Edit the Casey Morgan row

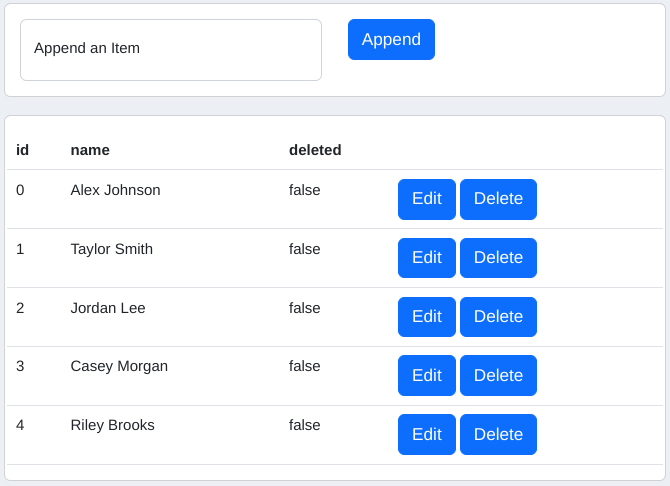pos(427,375)
